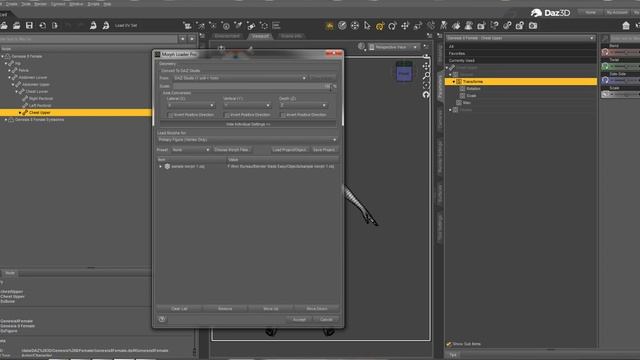Image resolution: width=640 pixels, height=360 pixels.
Task: Click the green Twist parameter slider
Action: [x=621, y=66]
